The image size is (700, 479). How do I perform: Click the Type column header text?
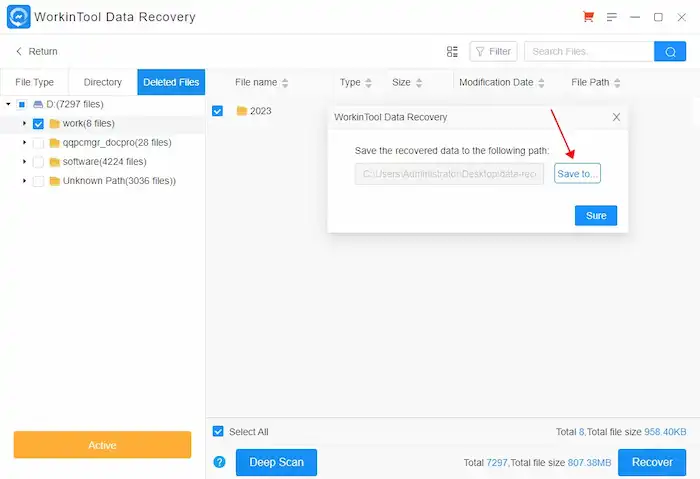(350, 83)
